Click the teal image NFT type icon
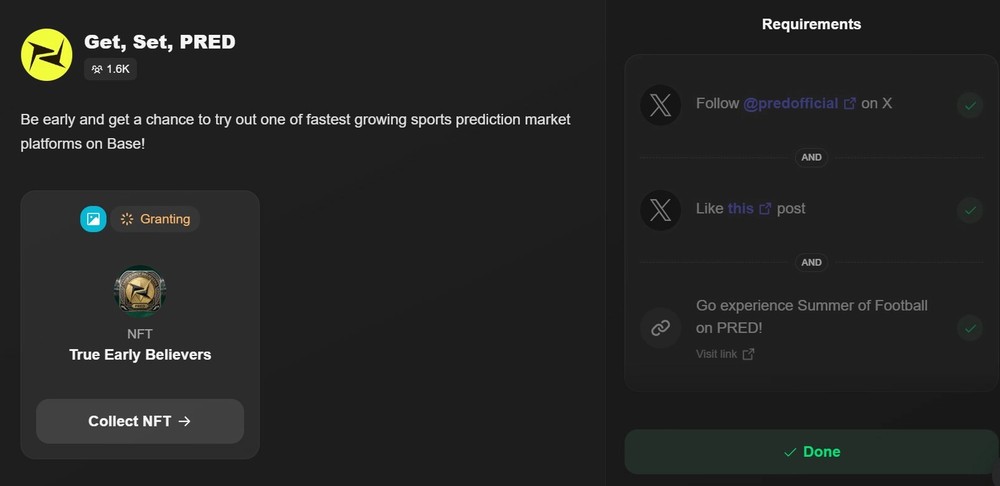The image size is (1000, 486). coord(93,219)
